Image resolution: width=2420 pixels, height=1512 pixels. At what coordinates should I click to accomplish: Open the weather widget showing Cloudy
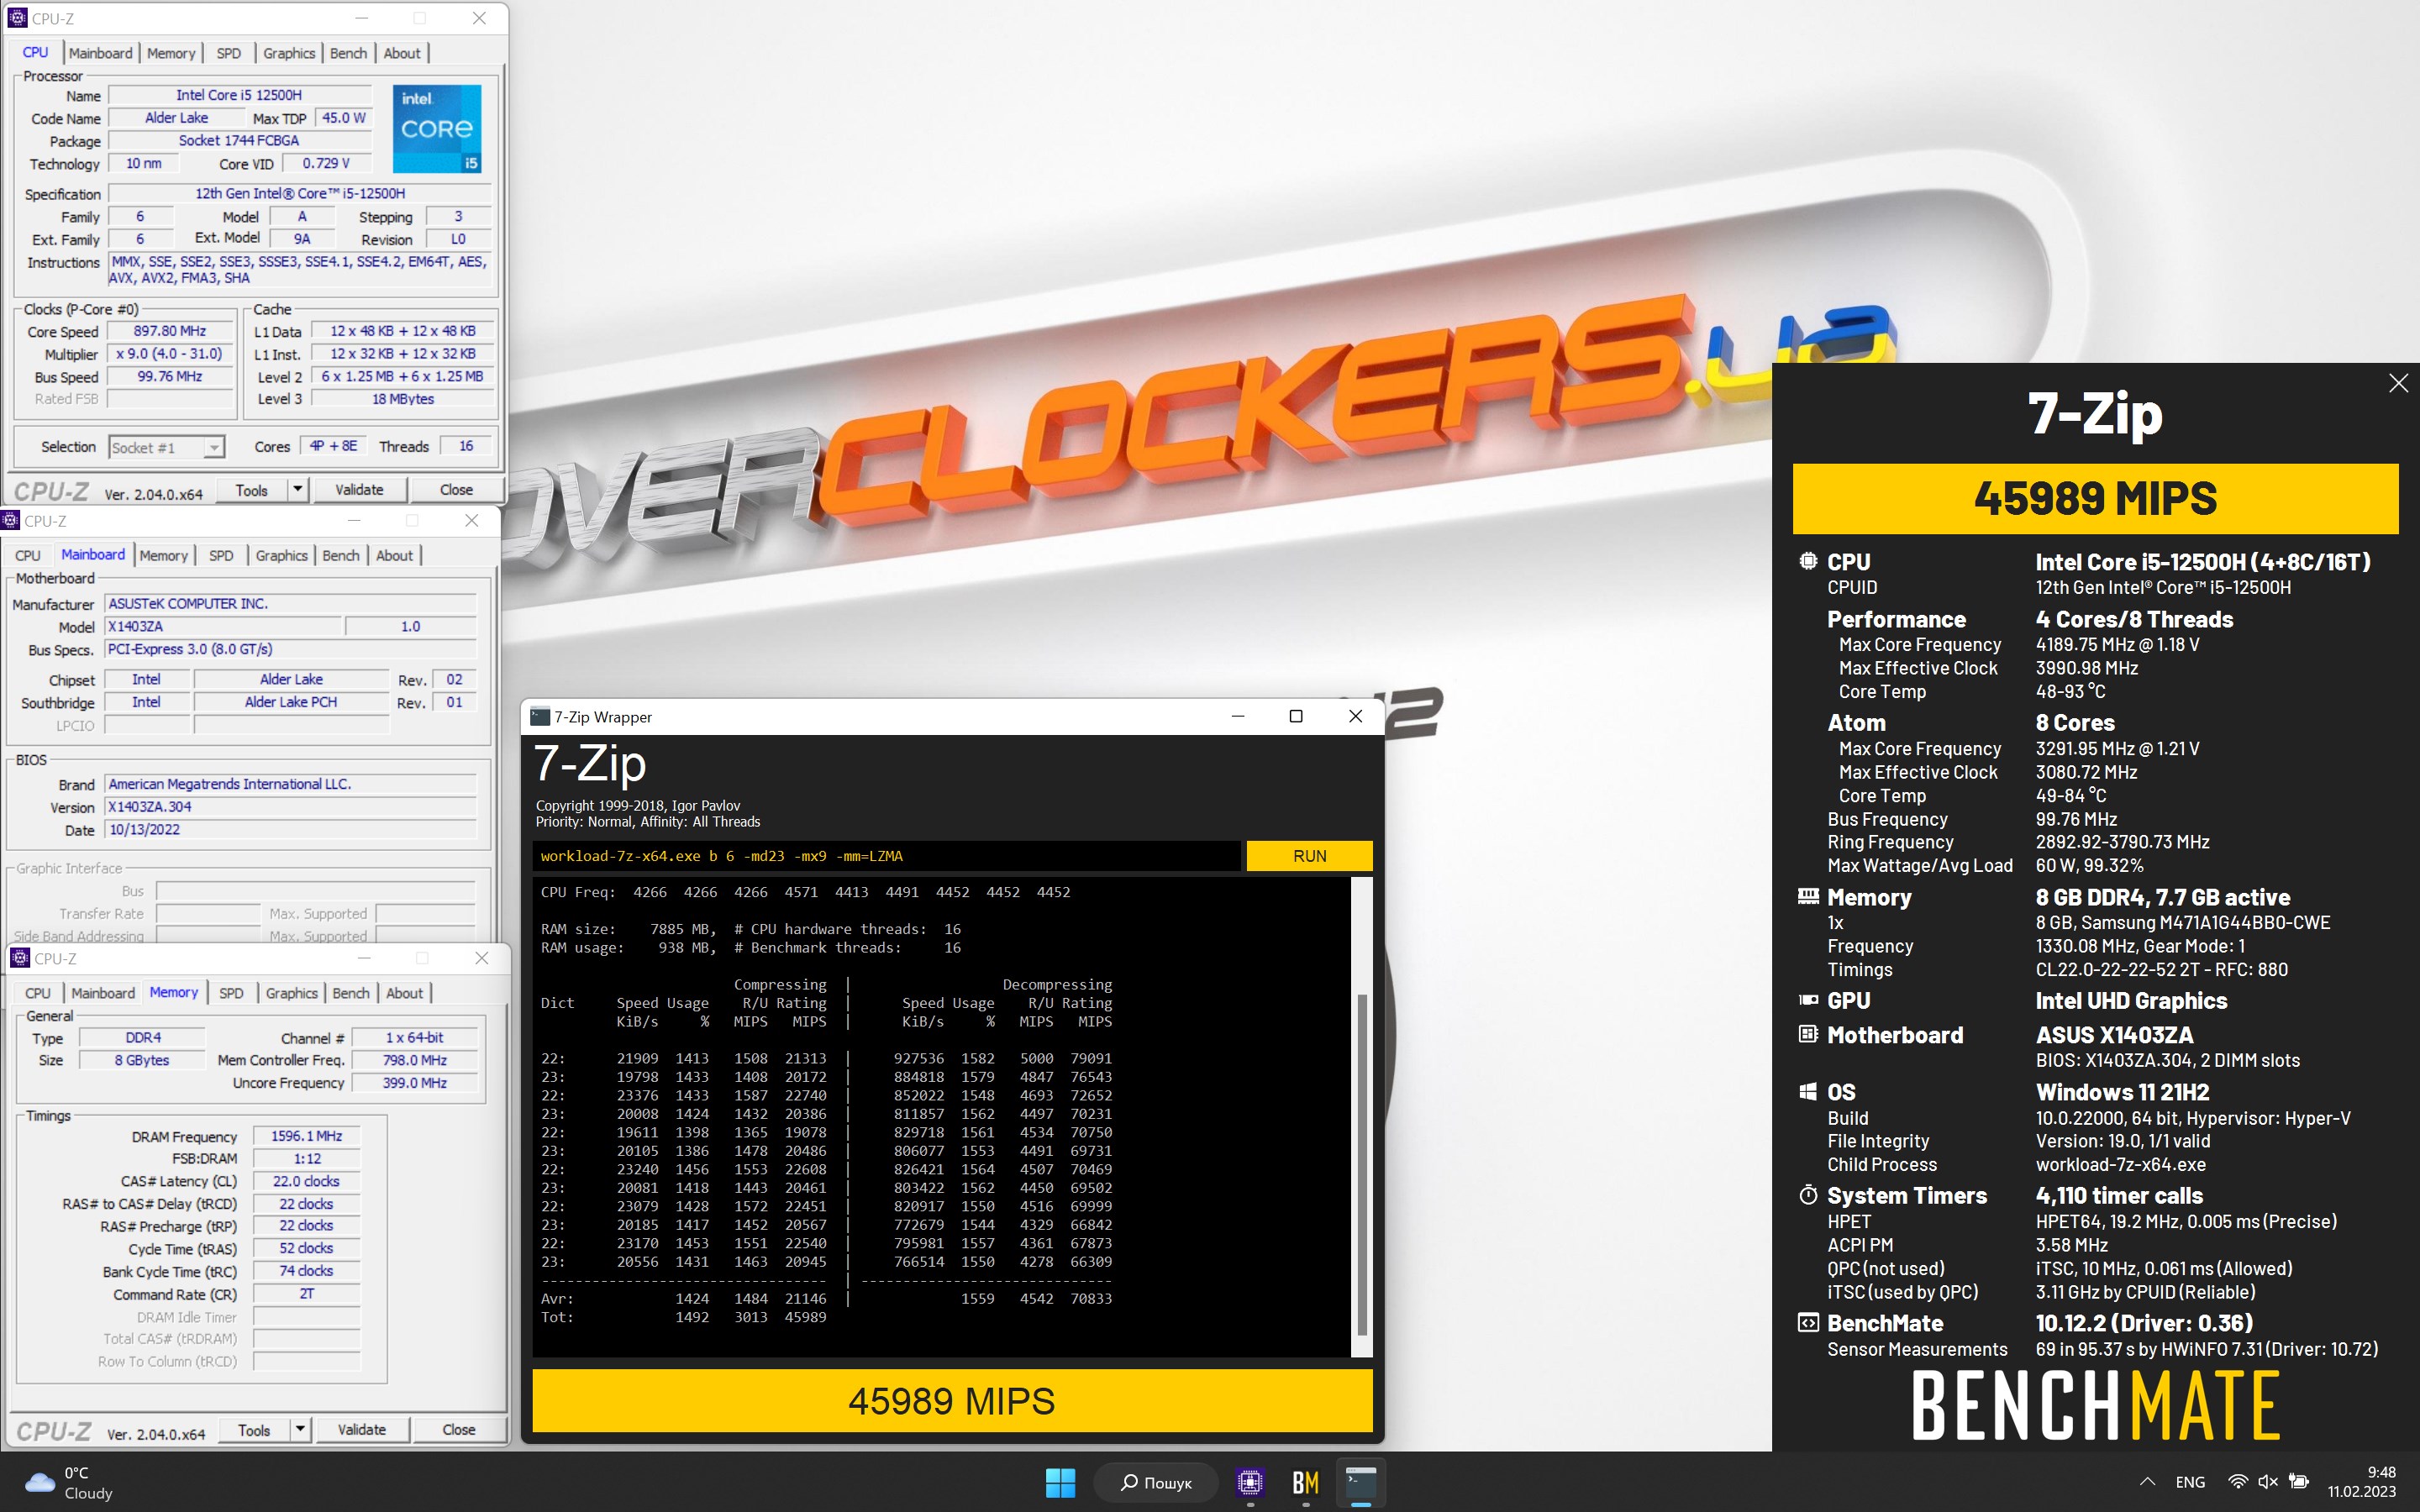coord(70,1482)
